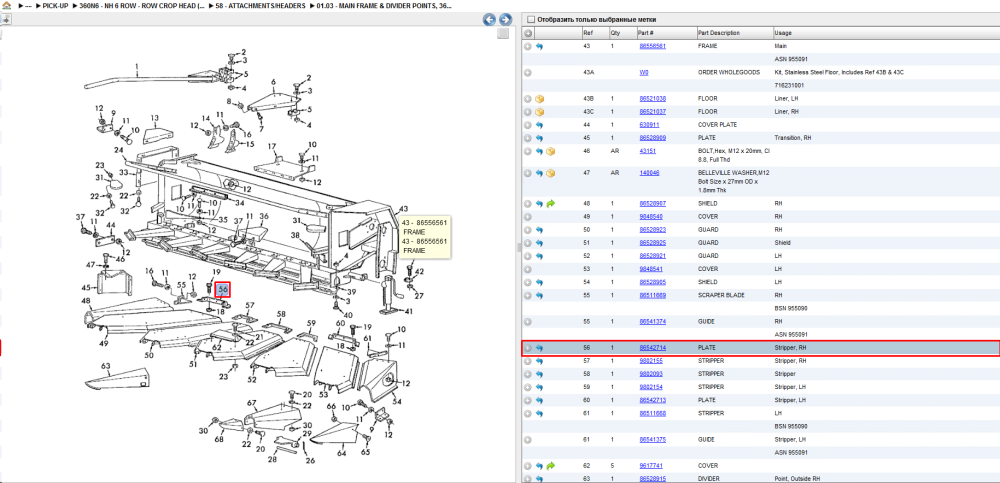Click blue arrow icon for ref 50 GUARD
This screenshot has height=483, width=1000.
539,230
